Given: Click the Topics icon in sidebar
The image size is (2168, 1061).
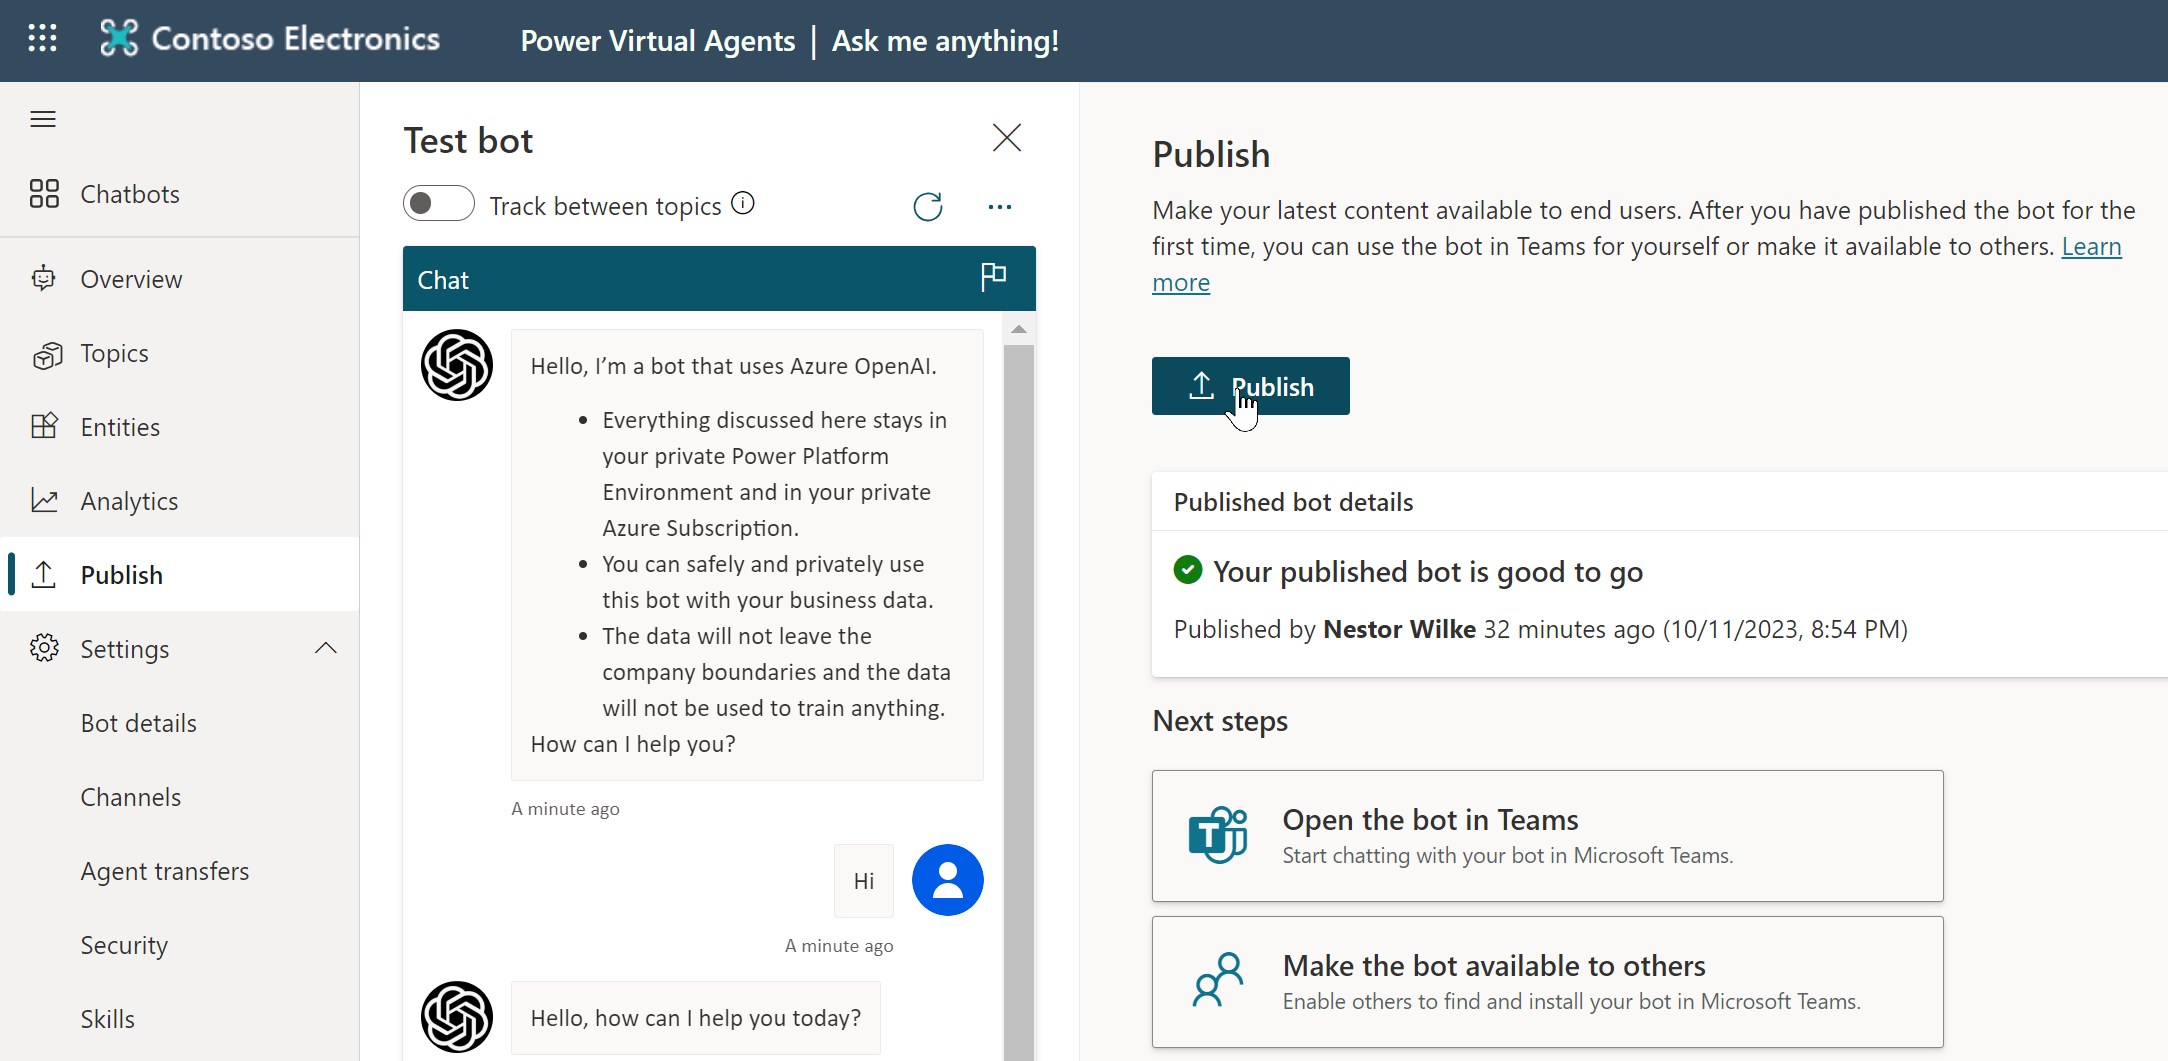Looking at the screenshot, I should coord(46,354).
